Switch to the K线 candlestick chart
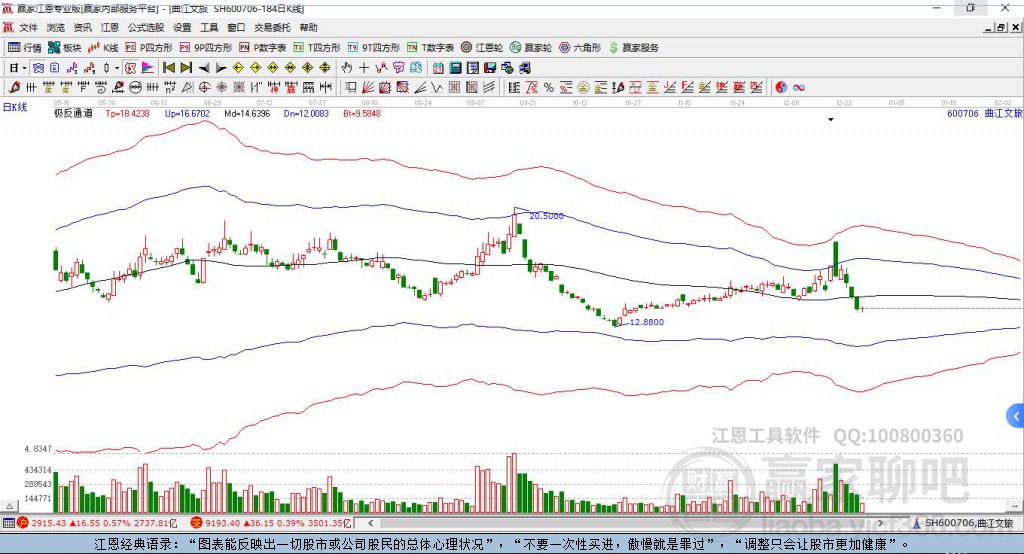 click(103, 48)
